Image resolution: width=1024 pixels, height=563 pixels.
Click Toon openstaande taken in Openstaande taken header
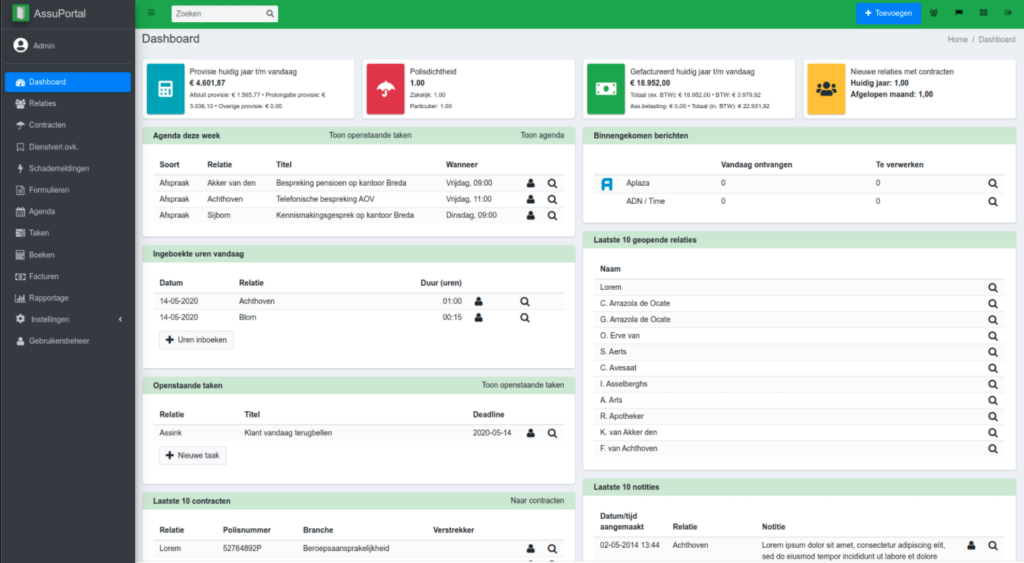pos(522,385)
